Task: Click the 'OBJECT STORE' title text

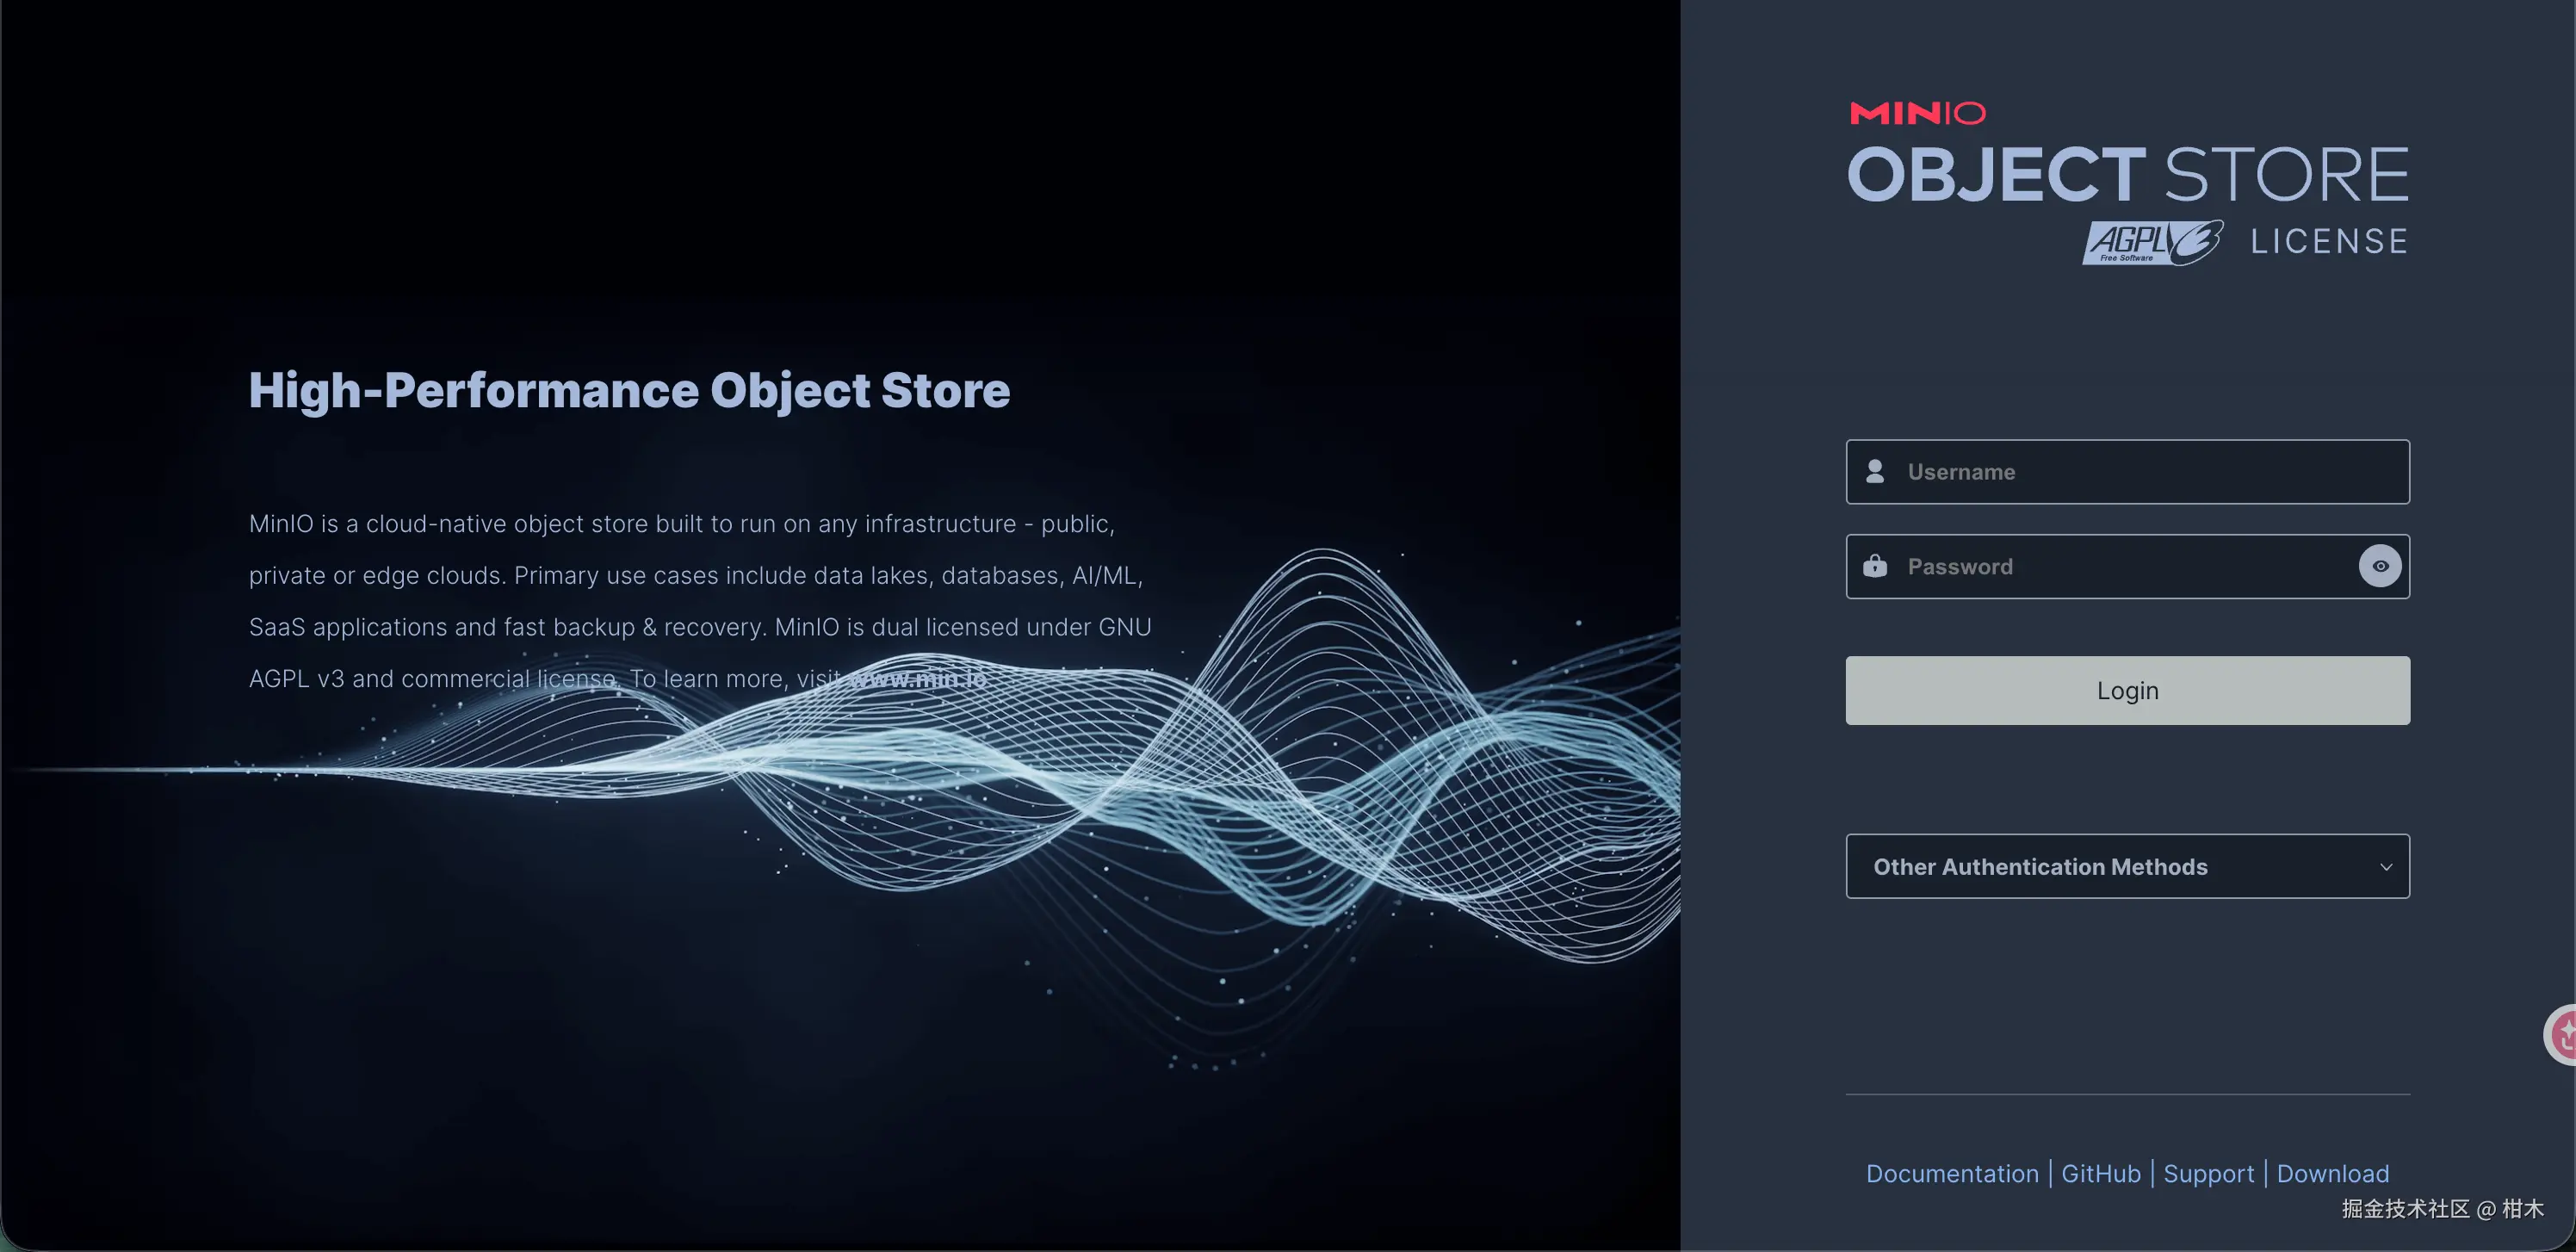Action: pos(2128,175)
